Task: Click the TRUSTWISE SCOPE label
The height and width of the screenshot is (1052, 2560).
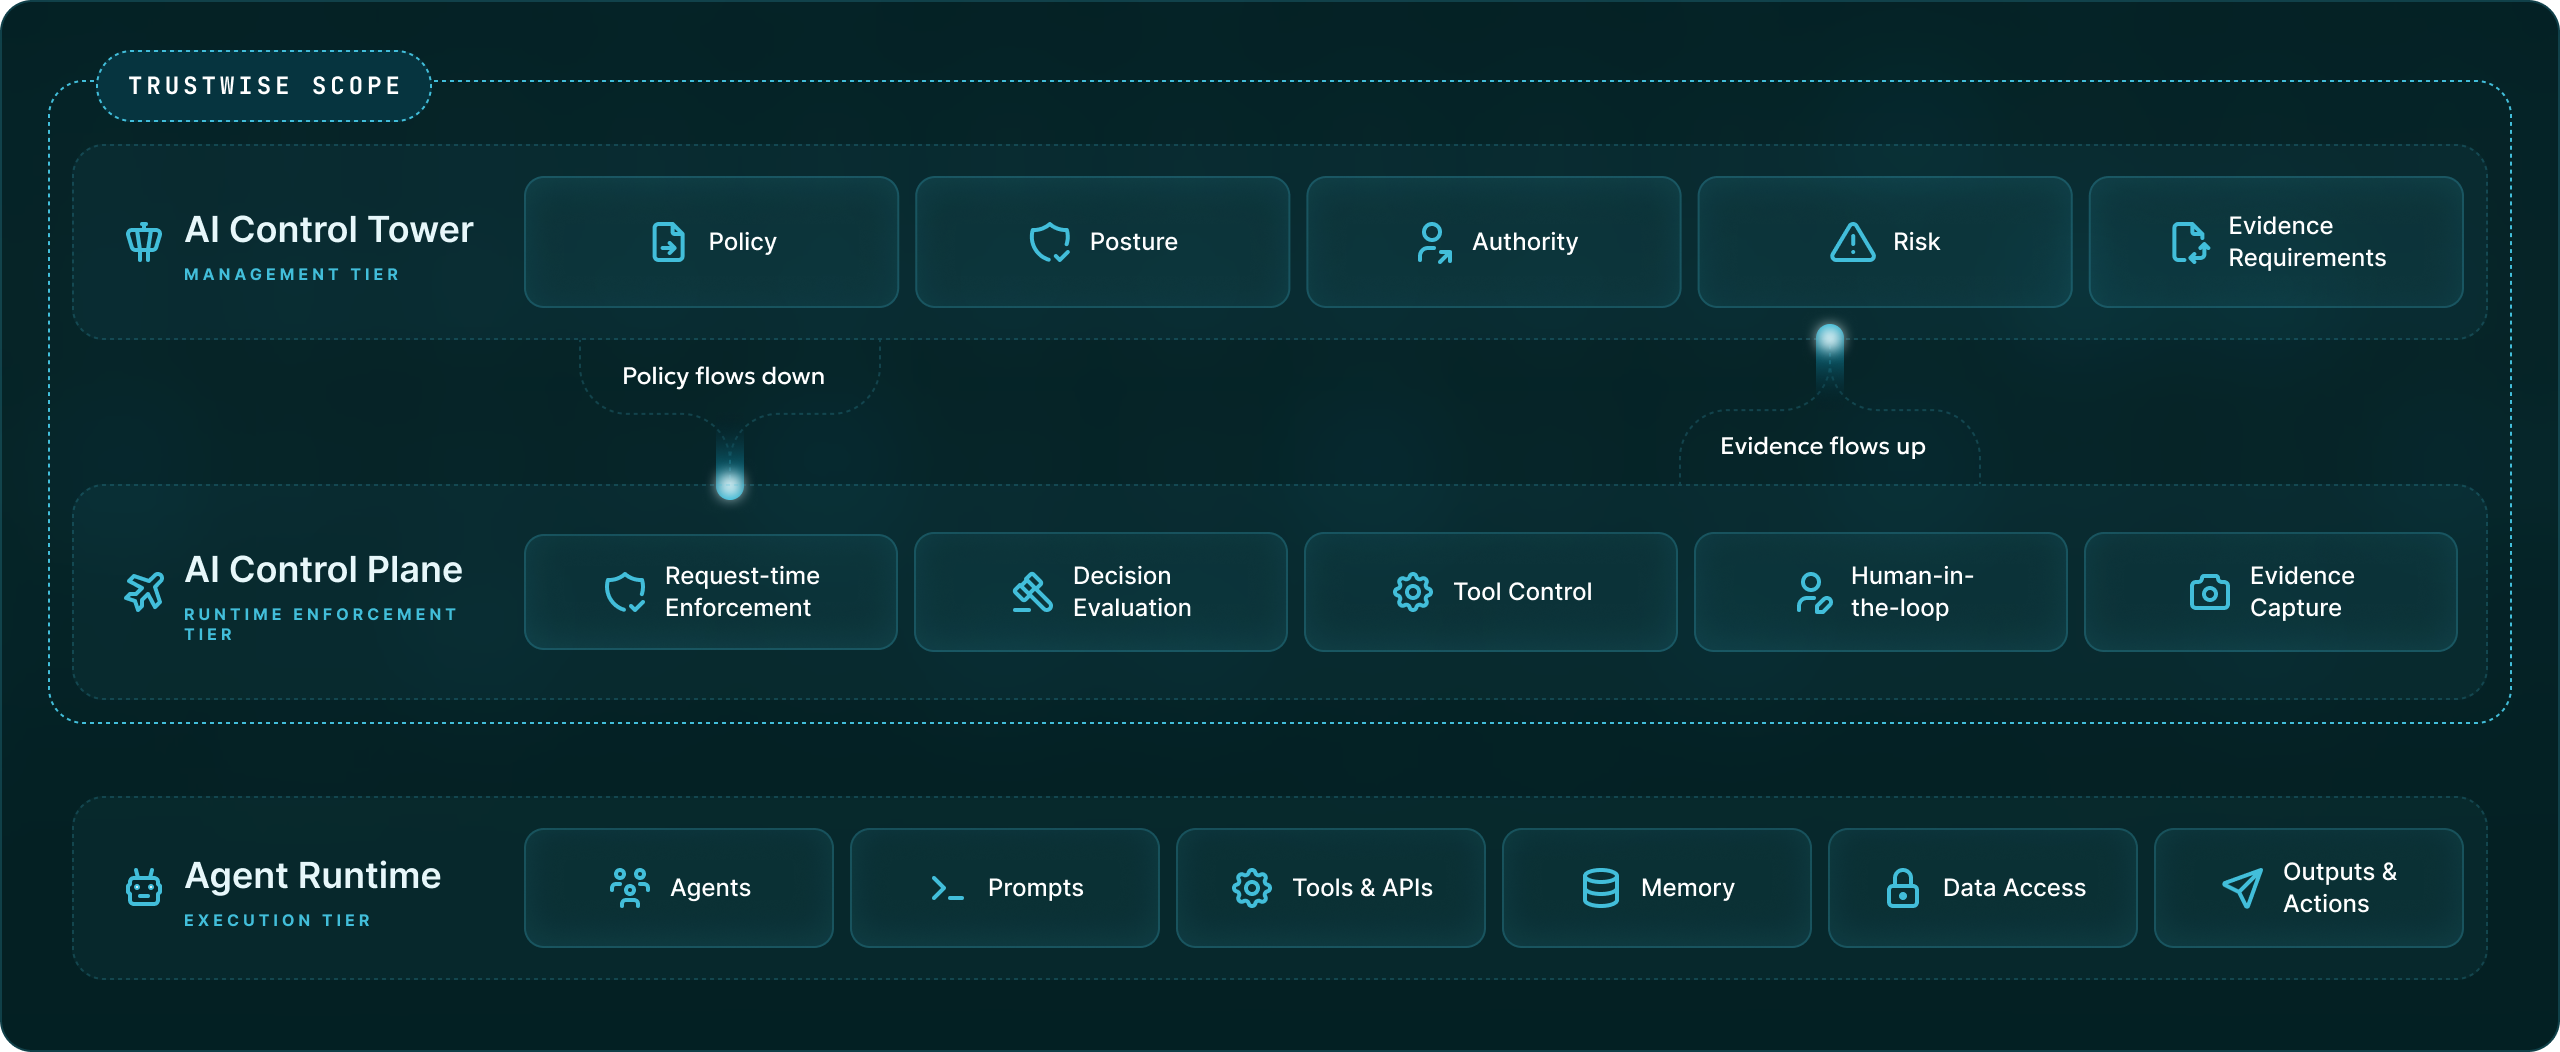Action: (265, 86)
